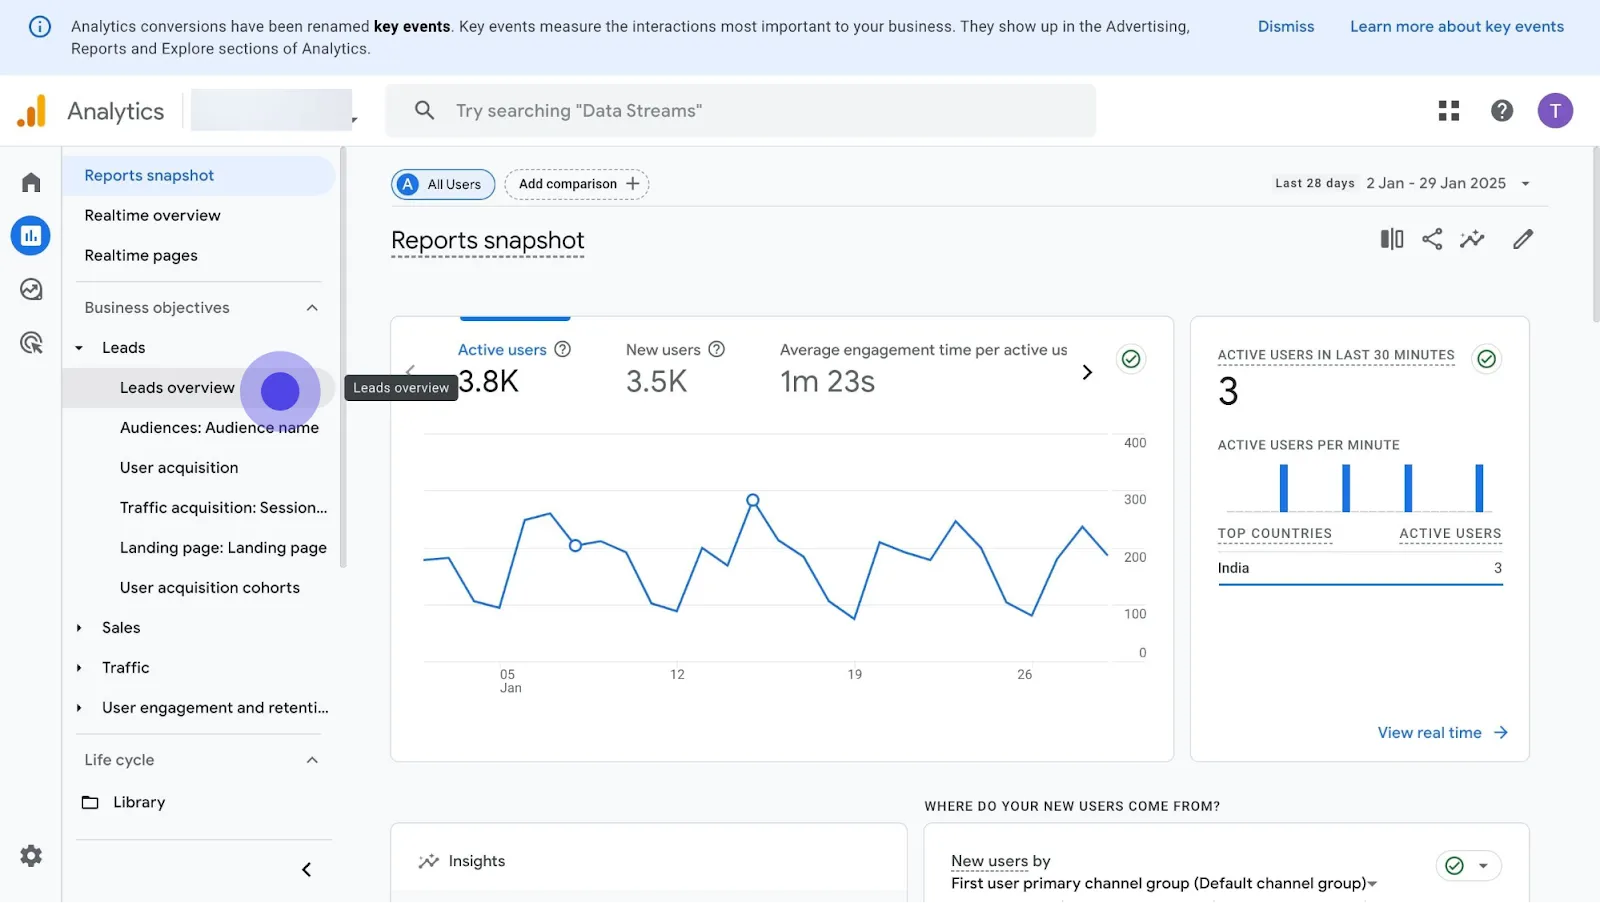Select the New users metric tab
1600x903 pixels.
point(675,366)
